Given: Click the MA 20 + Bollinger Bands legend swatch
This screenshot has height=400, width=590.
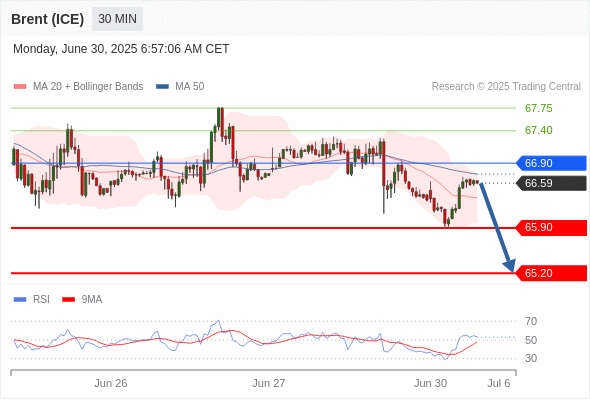Looking at the screenshot, I should tap(20, 87).
